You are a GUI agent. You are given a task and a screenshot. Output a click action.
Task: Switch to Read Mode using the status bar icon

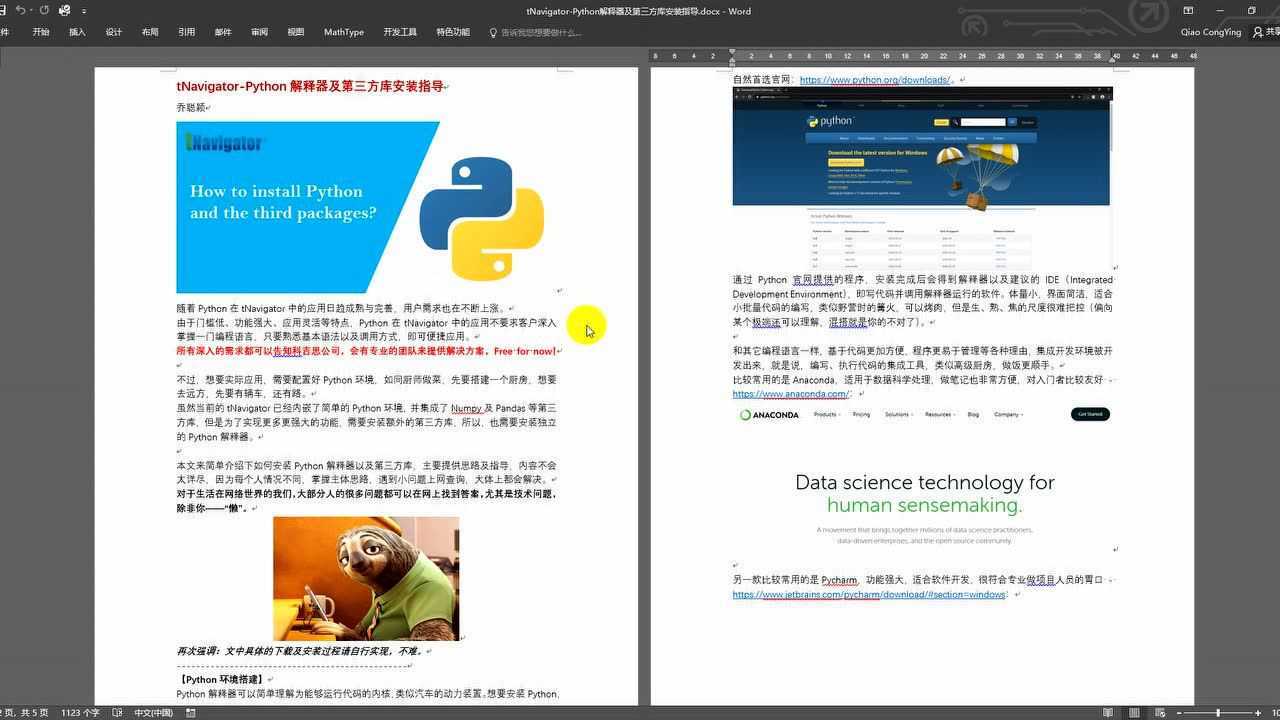tap(1109, 712)
